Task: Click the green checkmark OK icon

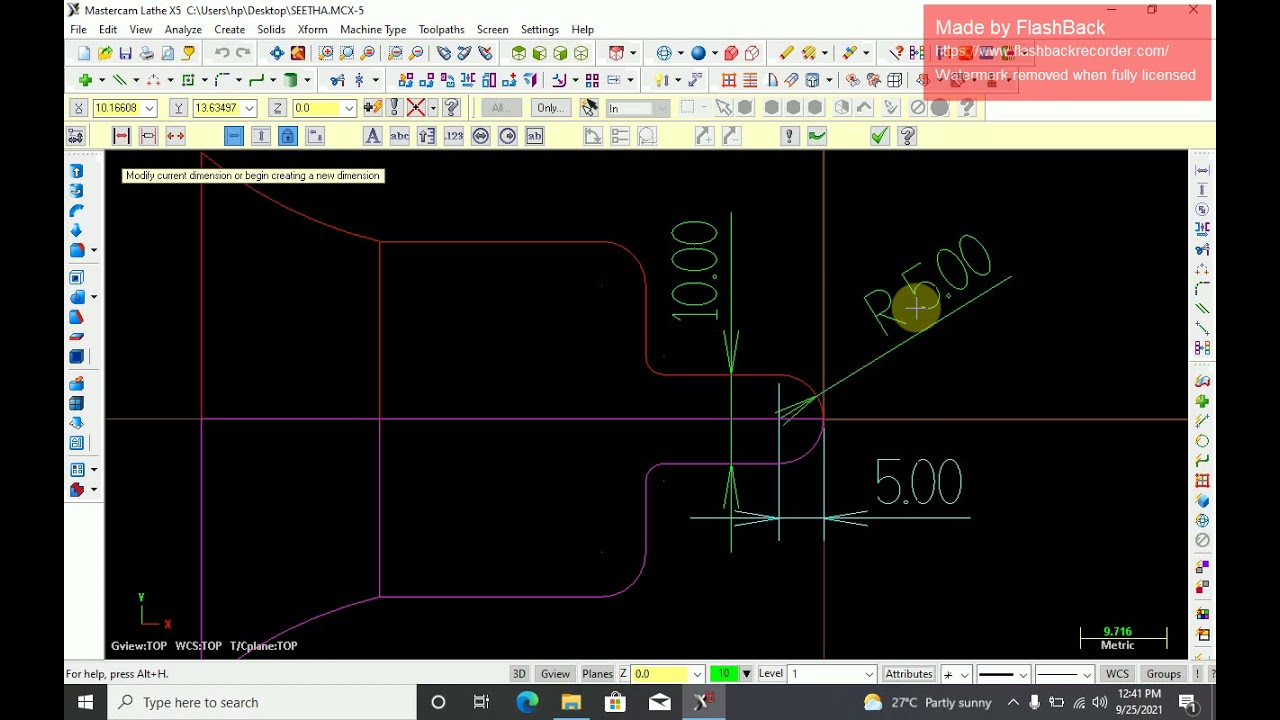Action: click(x=879, y=136)
